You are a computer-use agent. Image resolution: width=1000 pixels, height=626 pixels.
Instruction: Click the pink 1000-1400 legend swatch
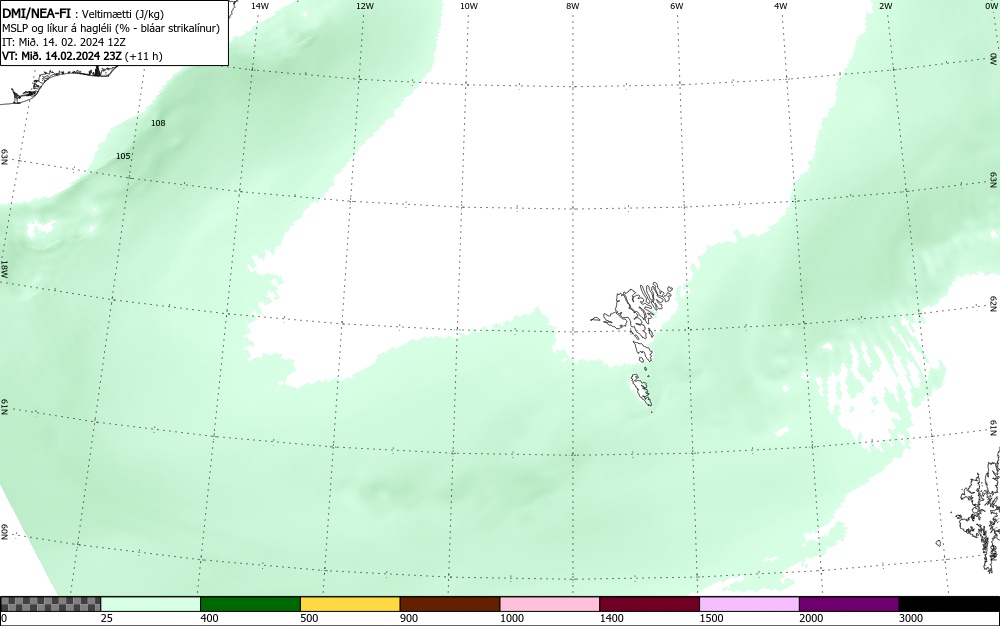coord(550,604)
